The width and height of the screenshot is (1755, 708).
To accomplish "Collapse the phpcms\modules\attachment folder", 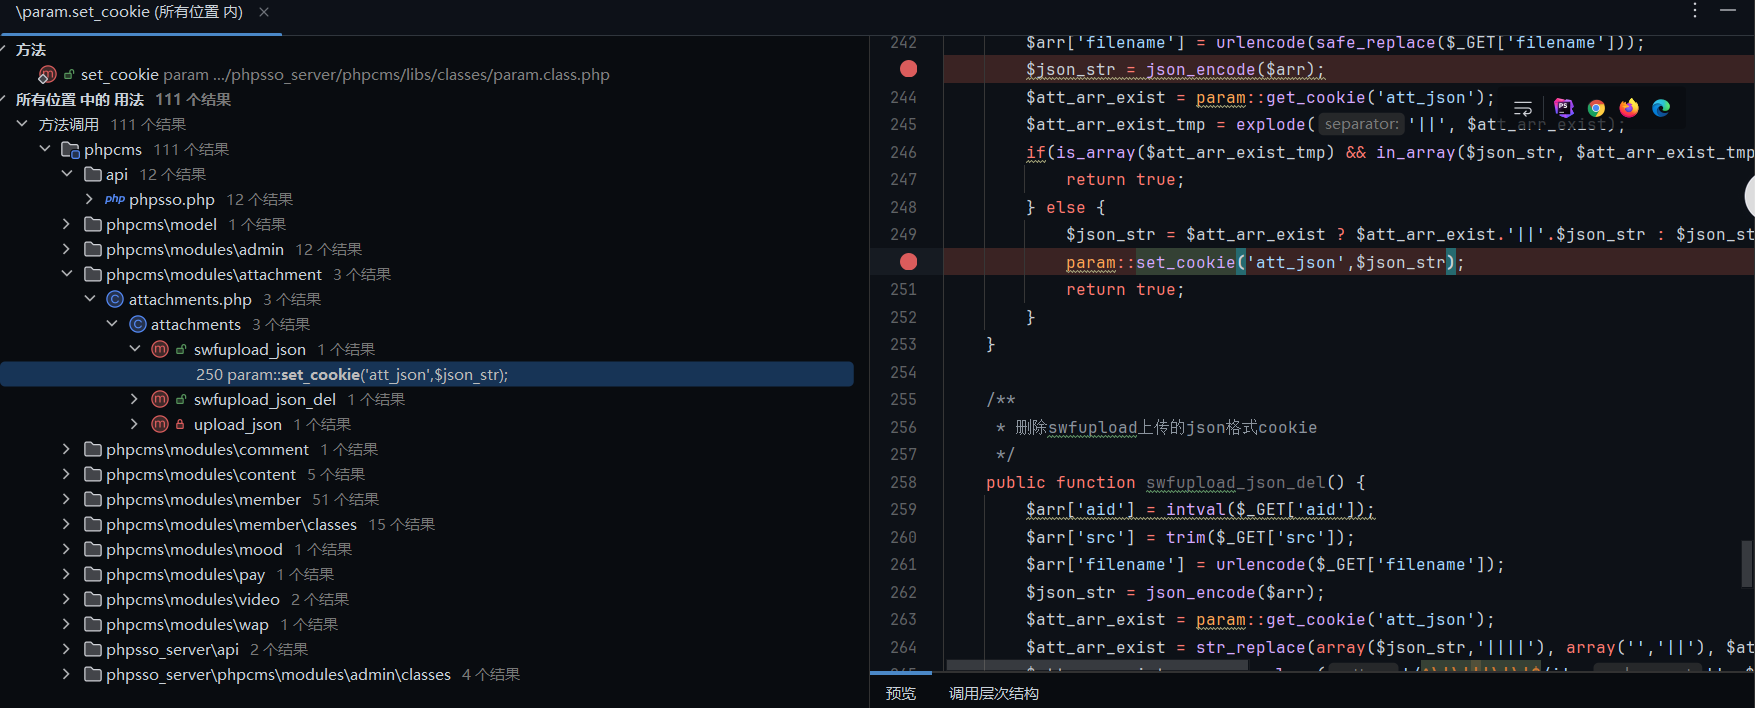I will pyautogui.click(x=66, y=274).
